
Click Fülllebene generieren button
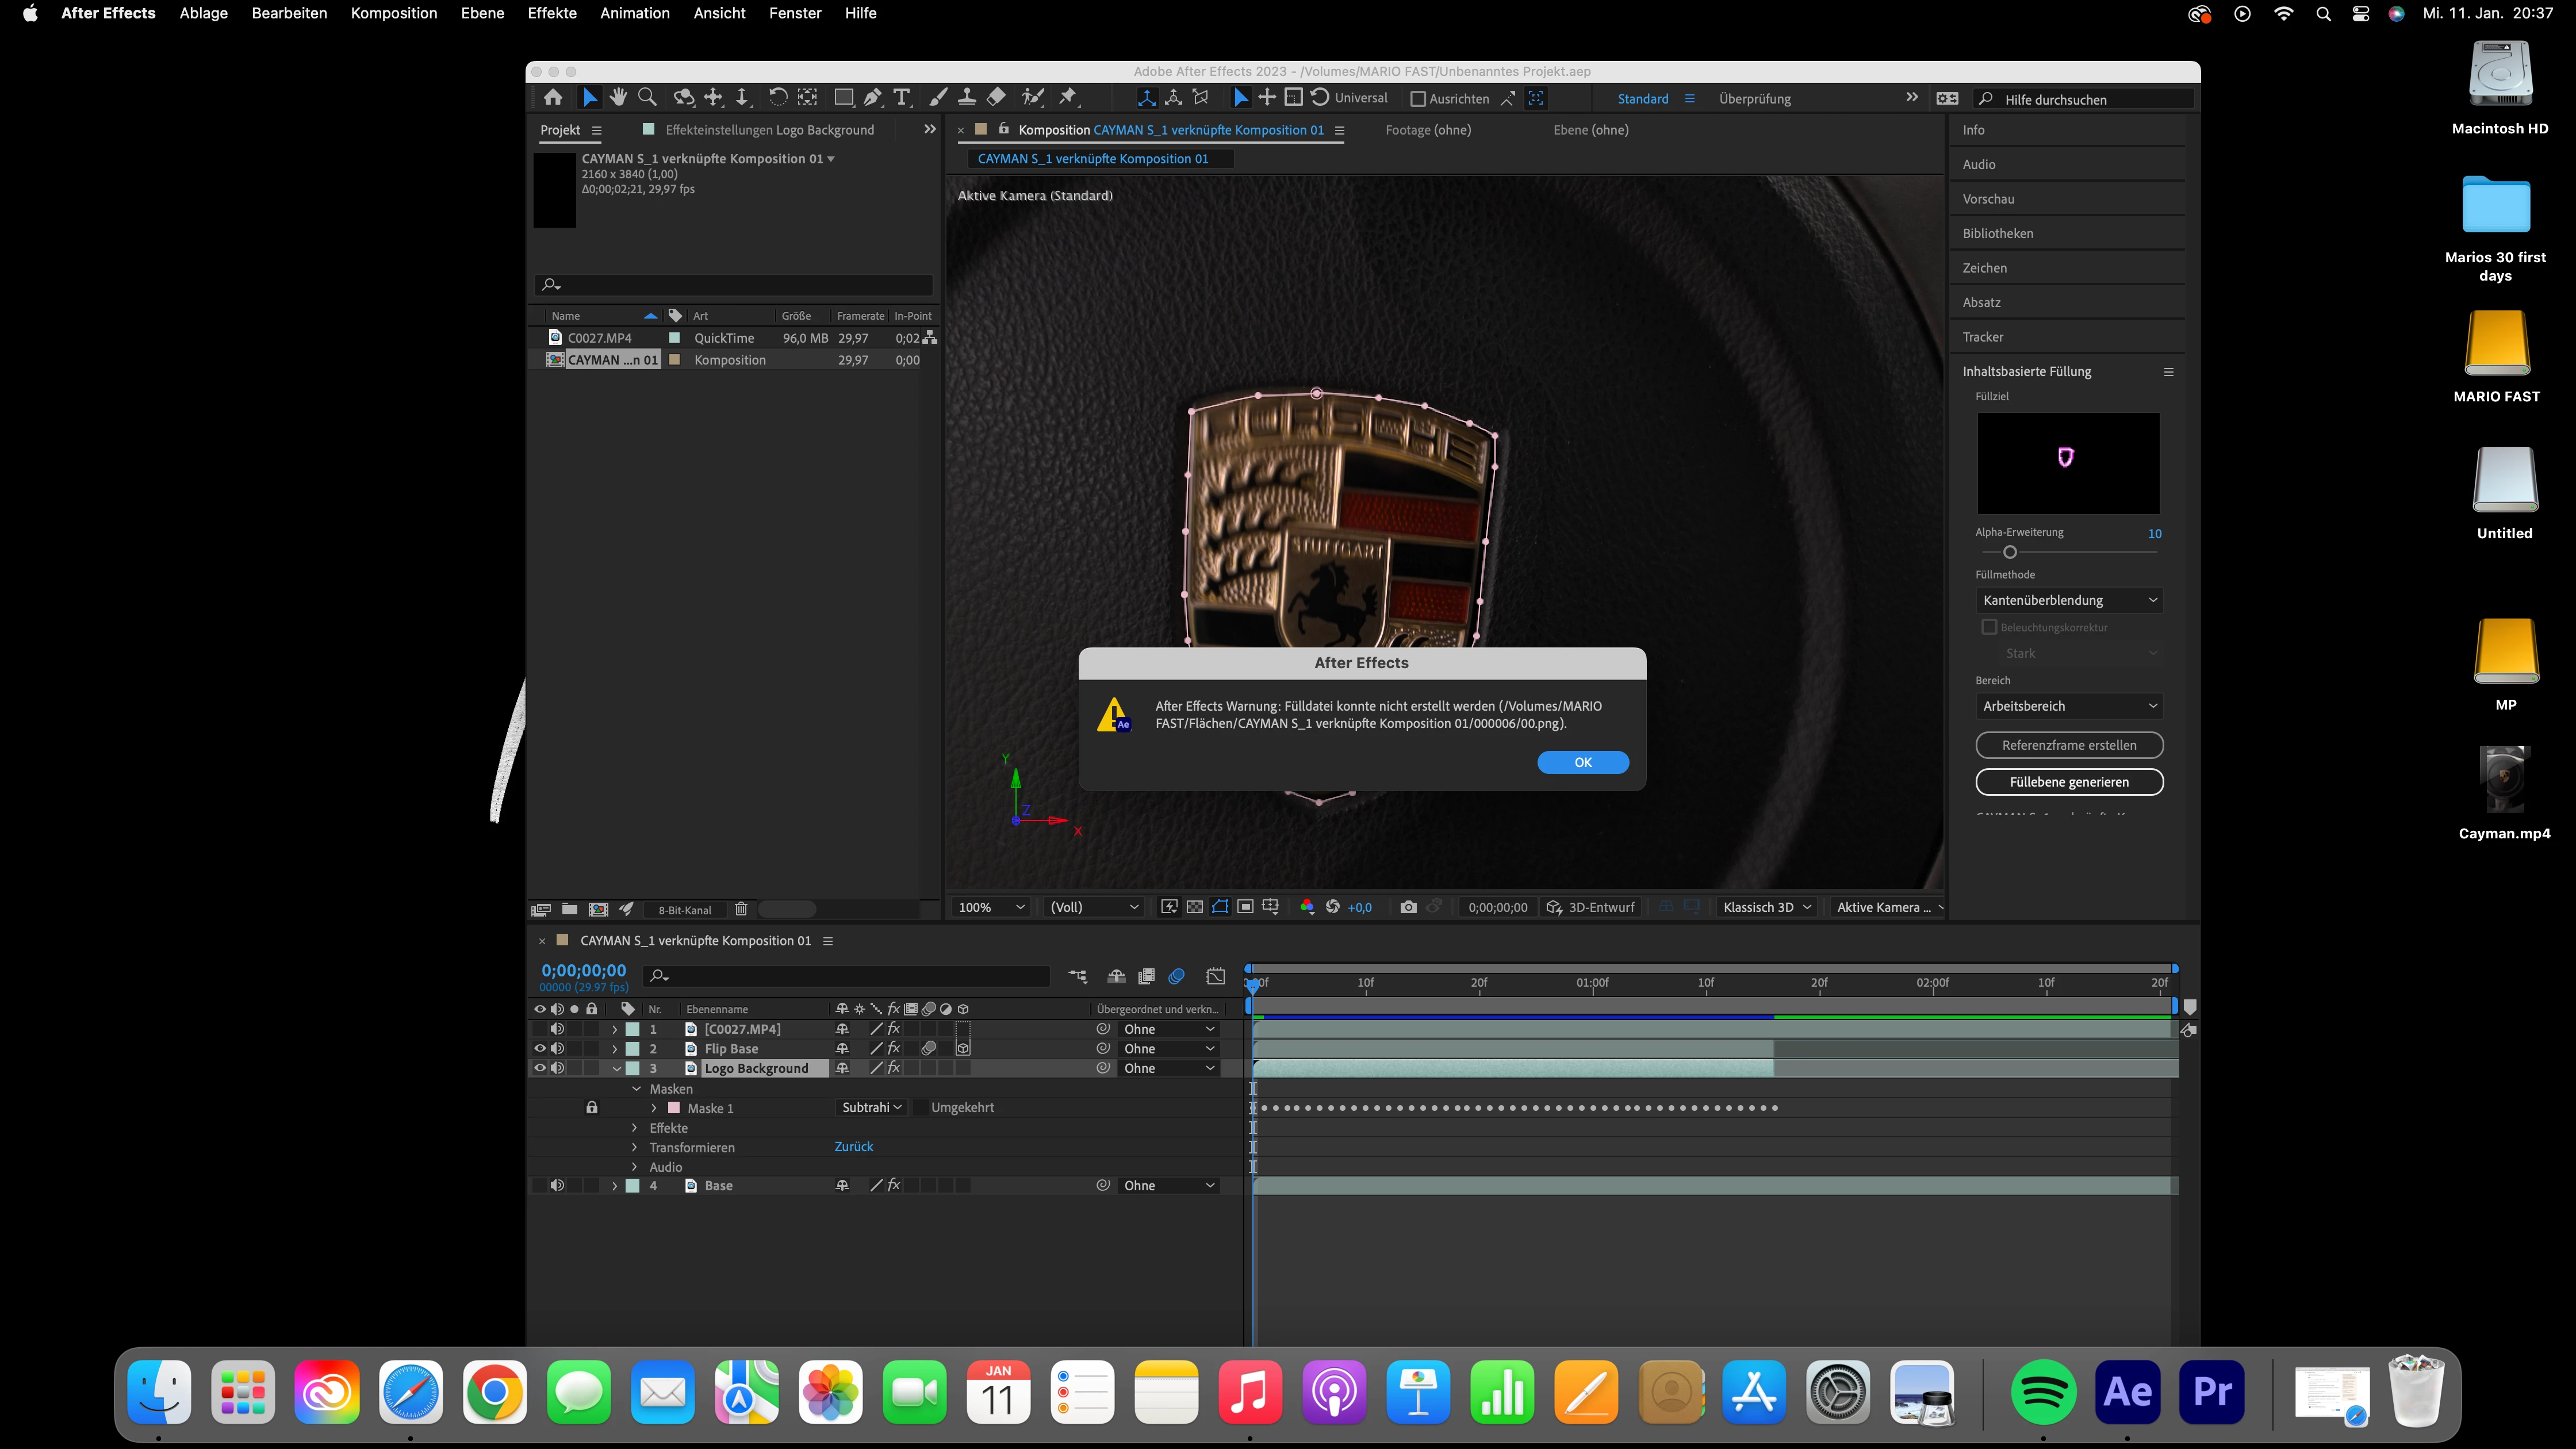click(x=2068, y=782)
